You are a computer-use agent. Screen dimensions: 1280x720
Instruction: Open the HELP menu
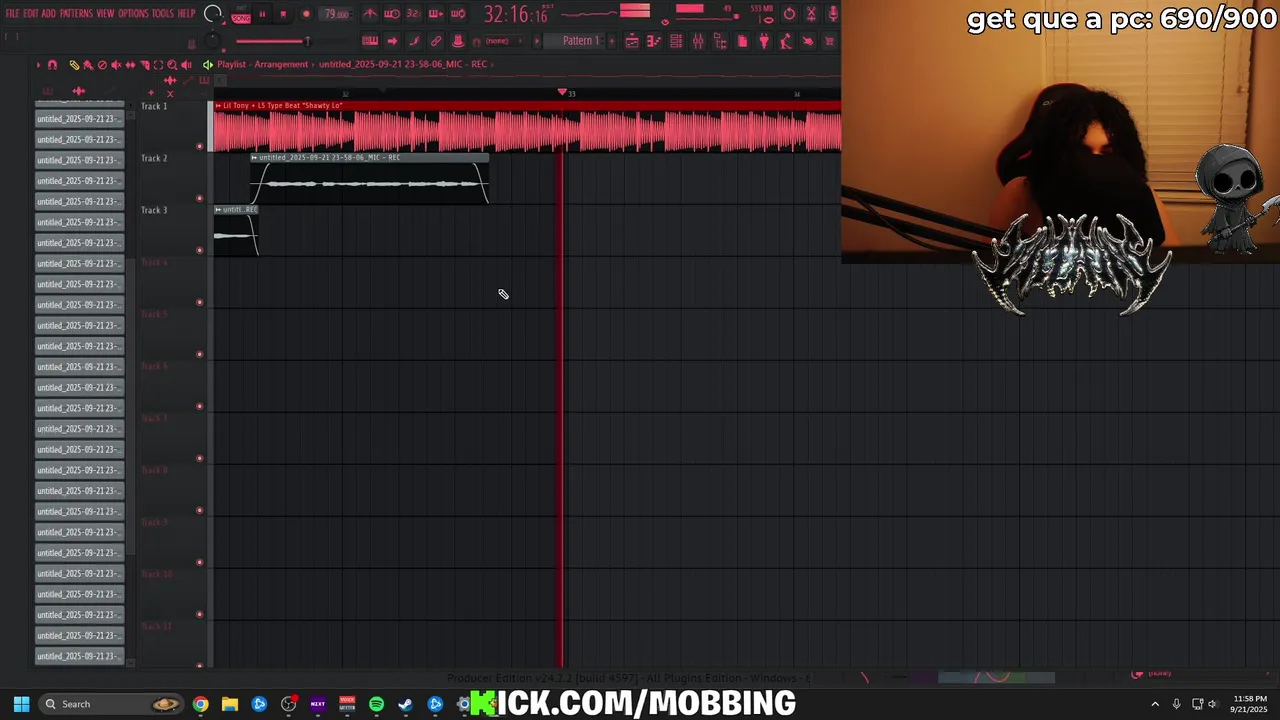click(186, 13)
